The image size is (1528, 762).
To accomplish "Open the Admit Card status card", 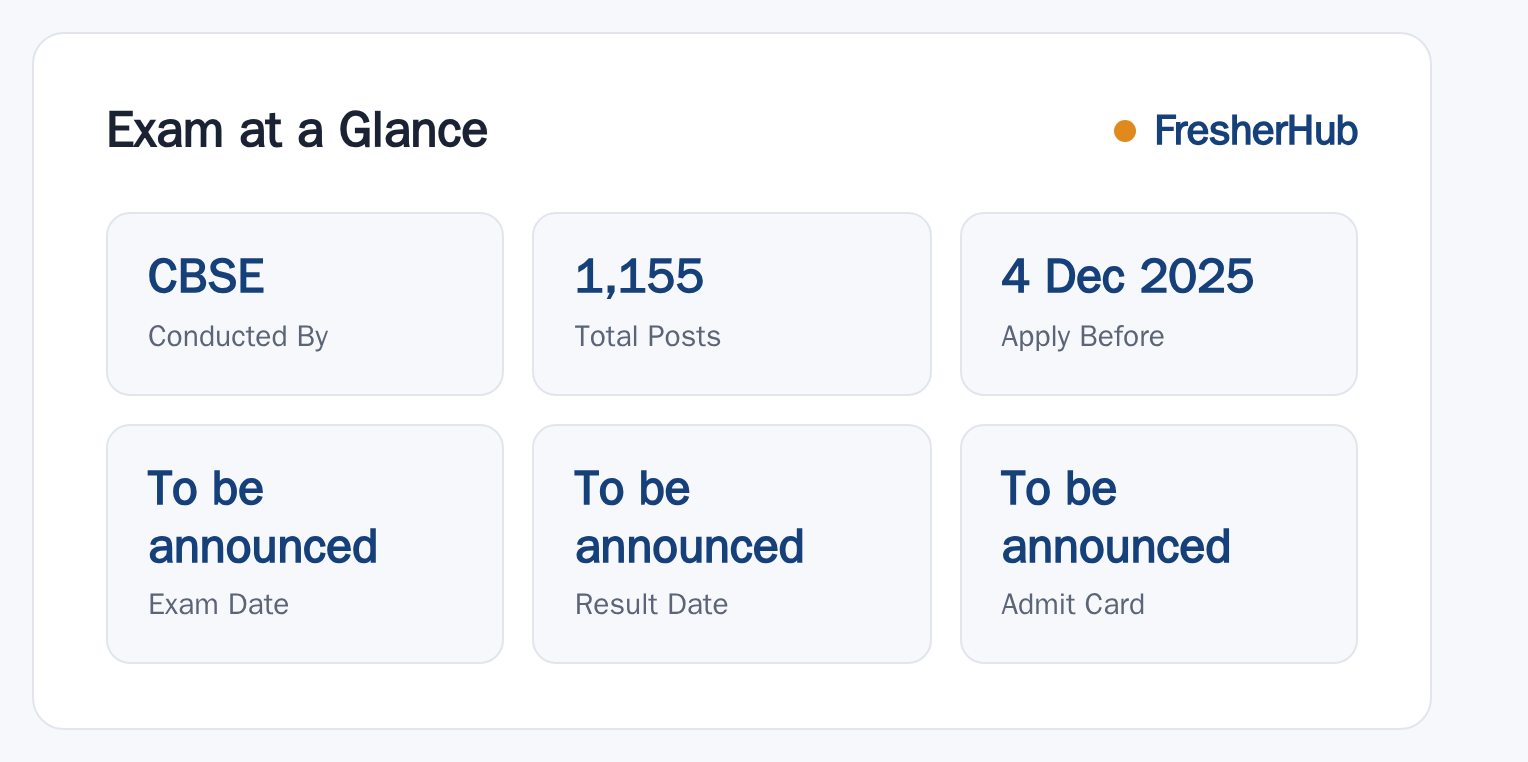I will [x=1159, y=544].
